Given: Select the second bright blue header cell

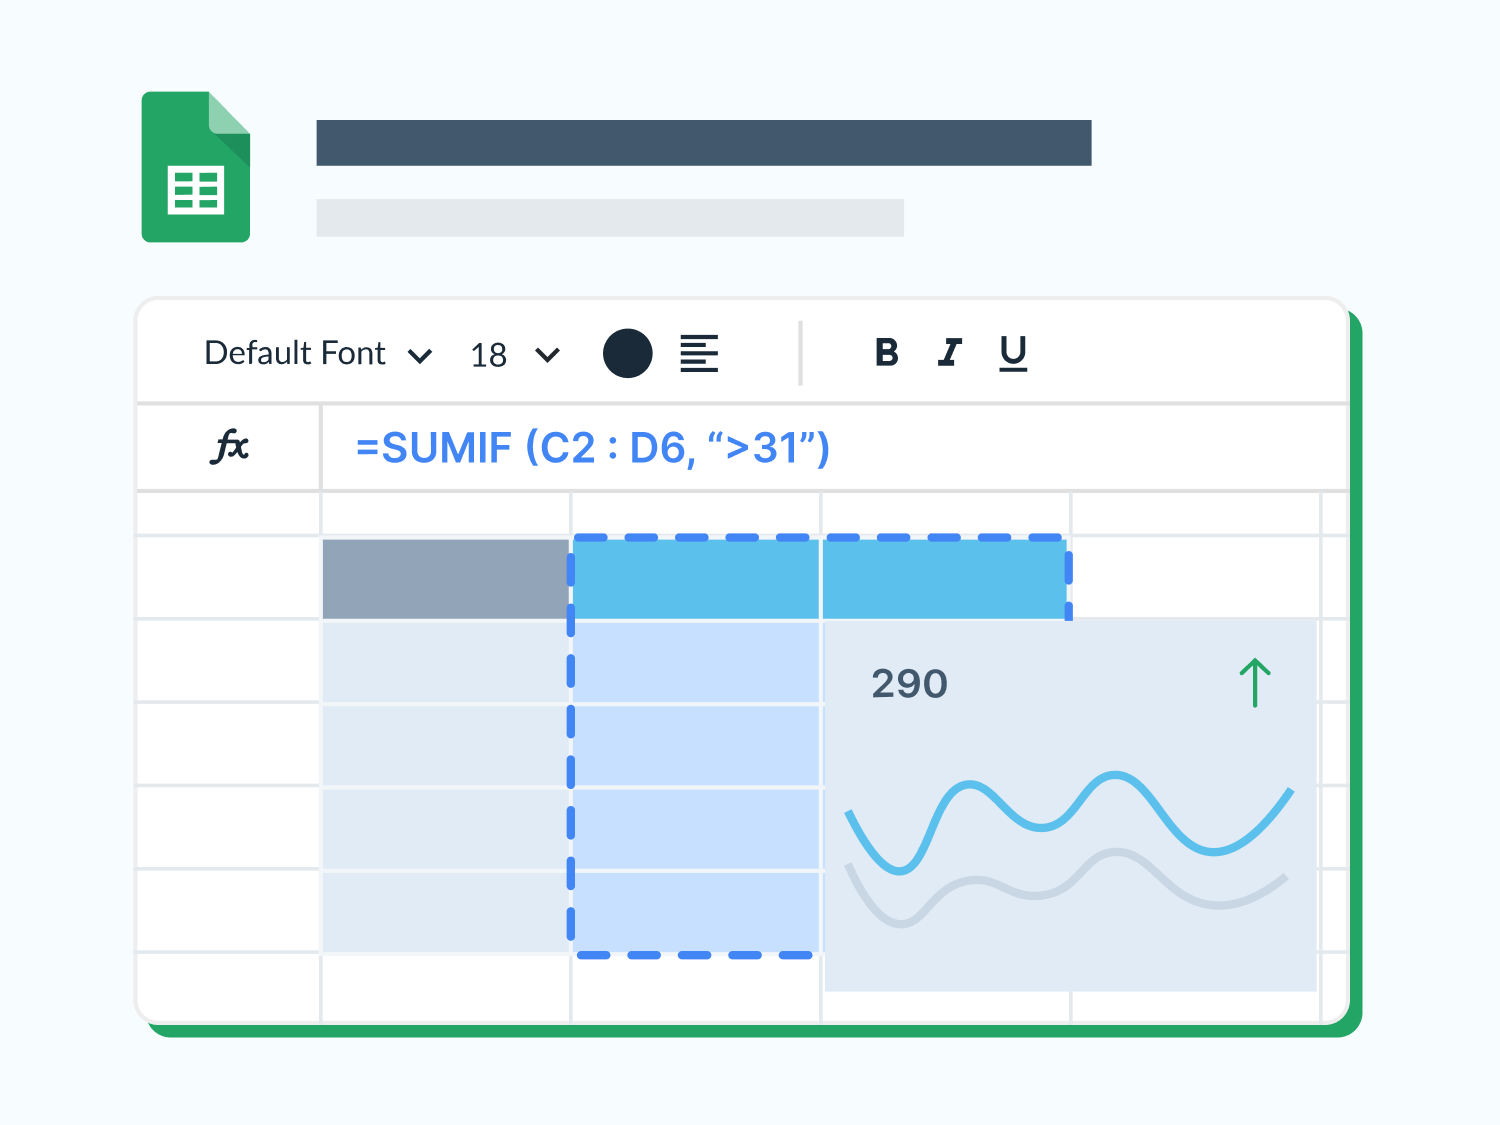Looking at the screenshot, I should (x=943, y=579).
